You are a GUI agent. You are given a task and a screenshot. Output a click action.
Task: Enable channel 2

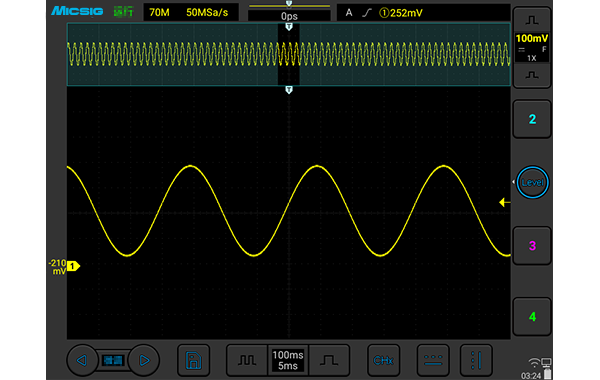(x=532, y=119)
